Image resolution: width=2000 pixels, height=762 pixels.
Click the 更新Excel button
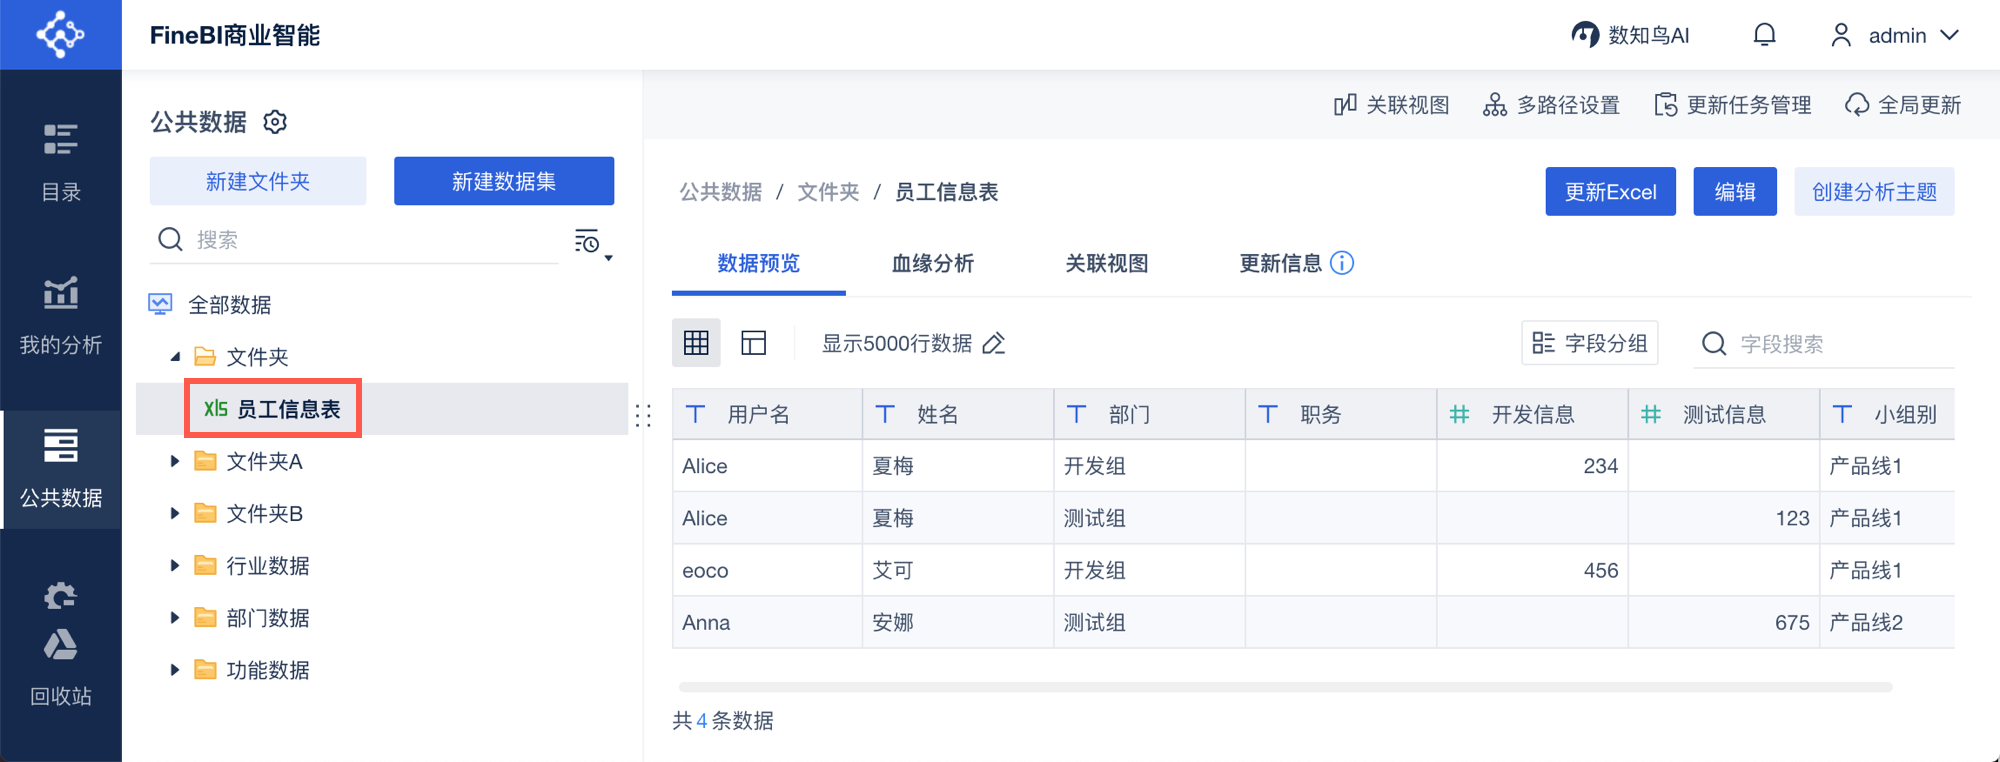click(x=1610, y=192)
